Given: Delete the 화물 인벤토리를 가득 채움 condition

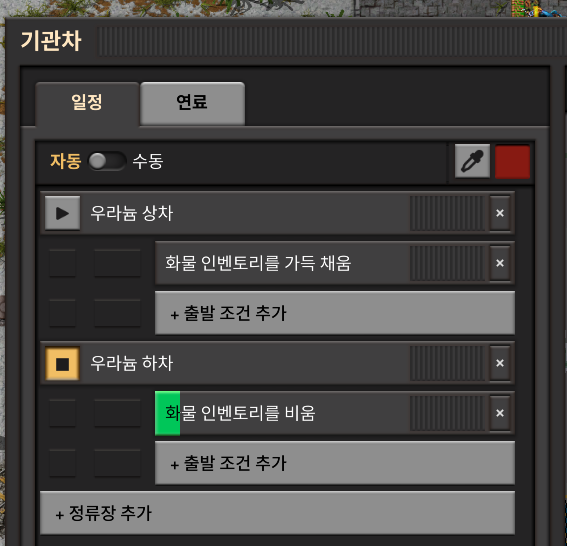Looking at the screenshot, I should tap(500, 263).
